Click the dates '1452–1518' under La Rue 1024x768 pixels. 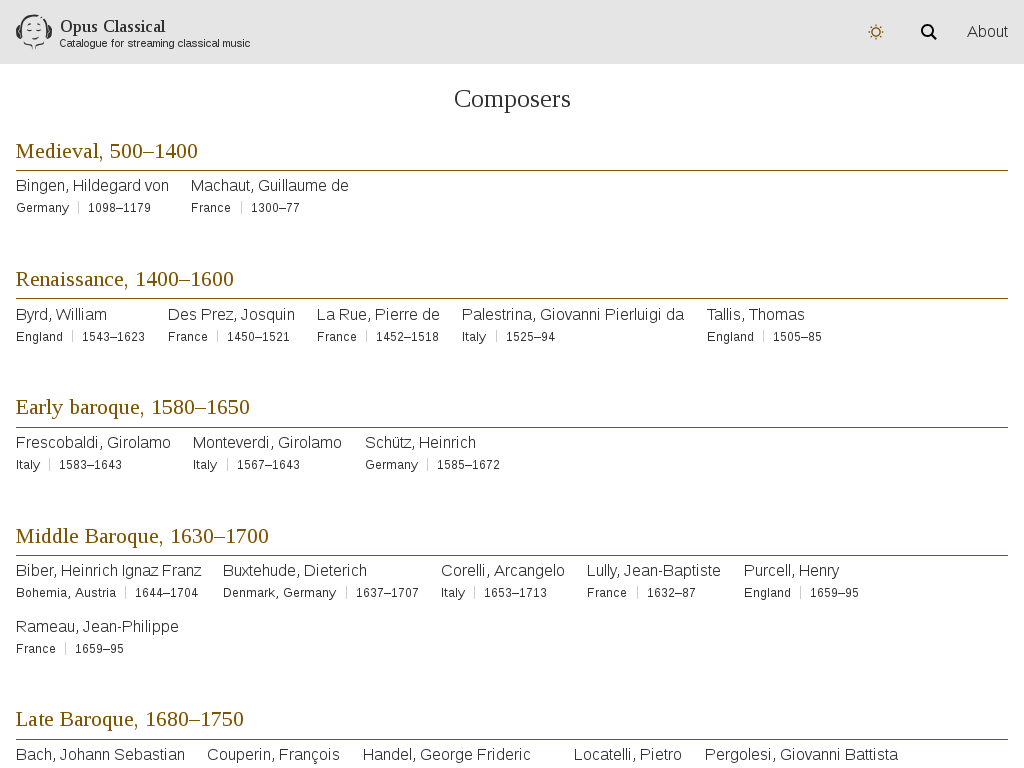(x=408, y=336)
